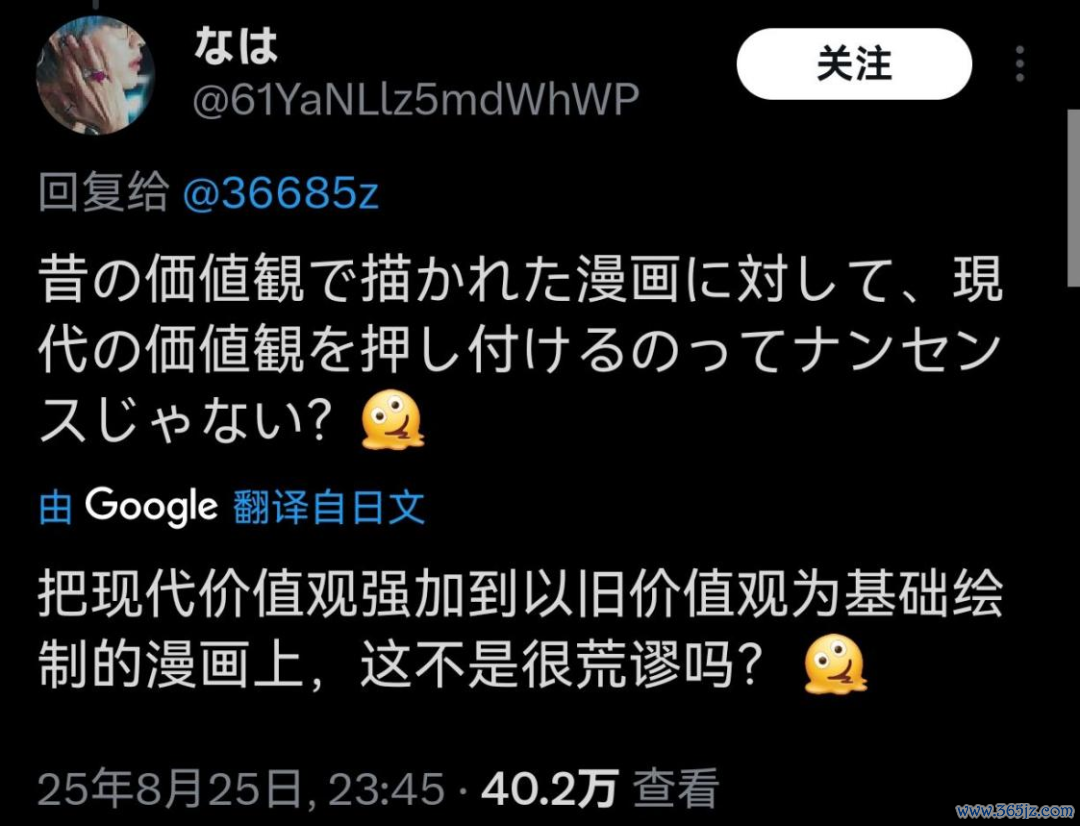Click the 翻译自日文 translation label
This screenshot has width=1080, height=826.
tap(329, 508)
